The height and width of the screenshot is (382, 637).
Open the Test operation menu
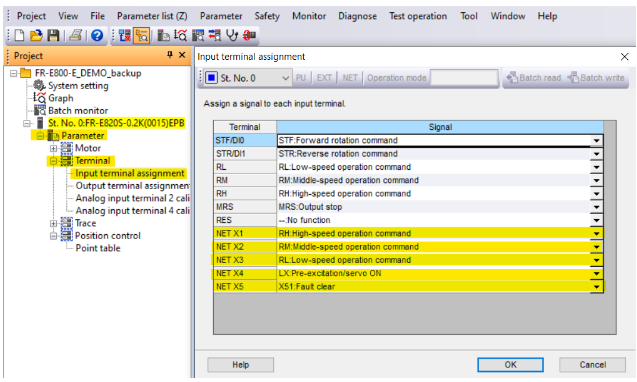pyautogui.click(x=418, y=16)
